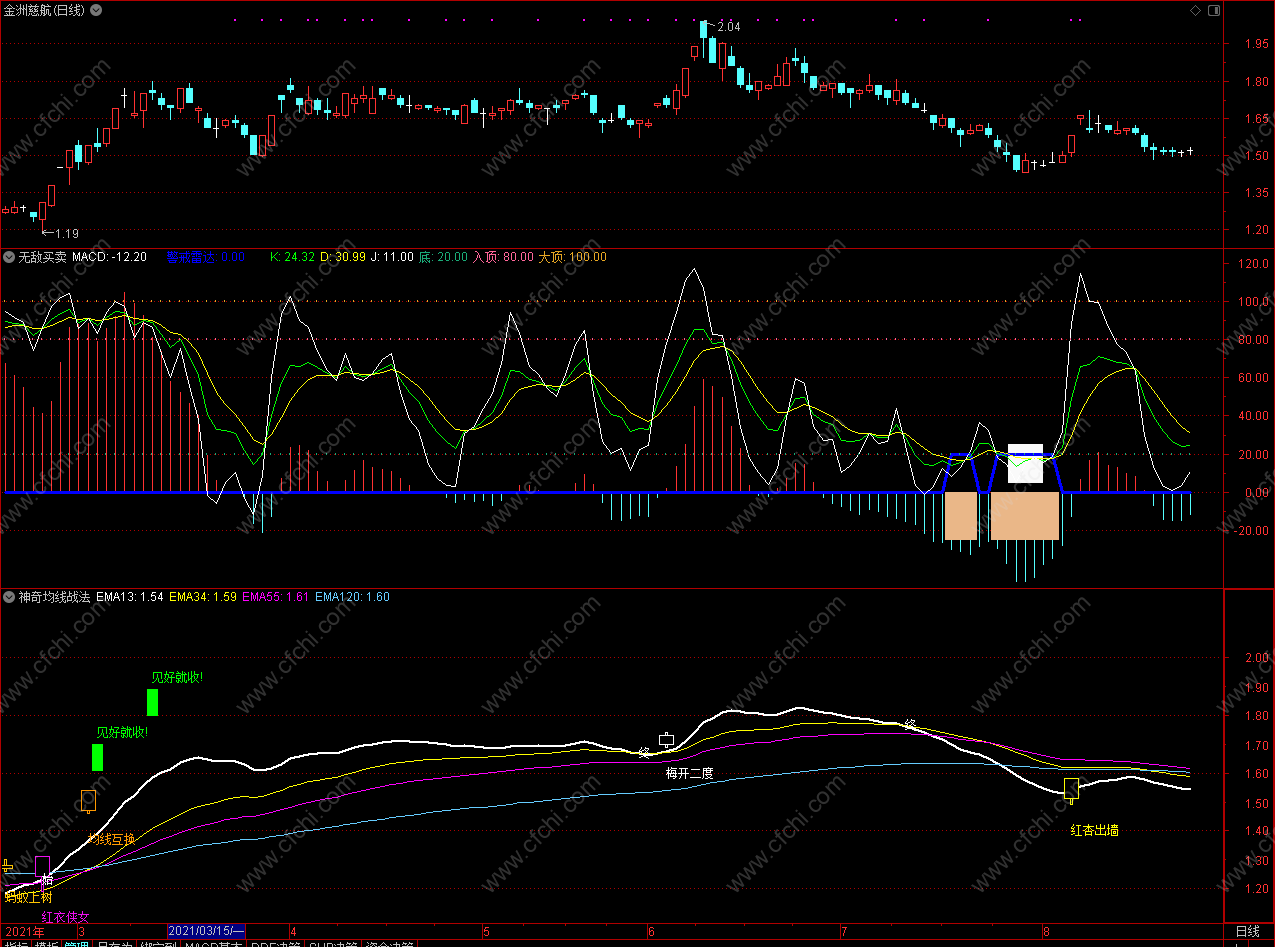The width and height of the screenshot is (1275, 947).
Task: Click the 日线 period button at bottom right
Action: click(1248, 931)
